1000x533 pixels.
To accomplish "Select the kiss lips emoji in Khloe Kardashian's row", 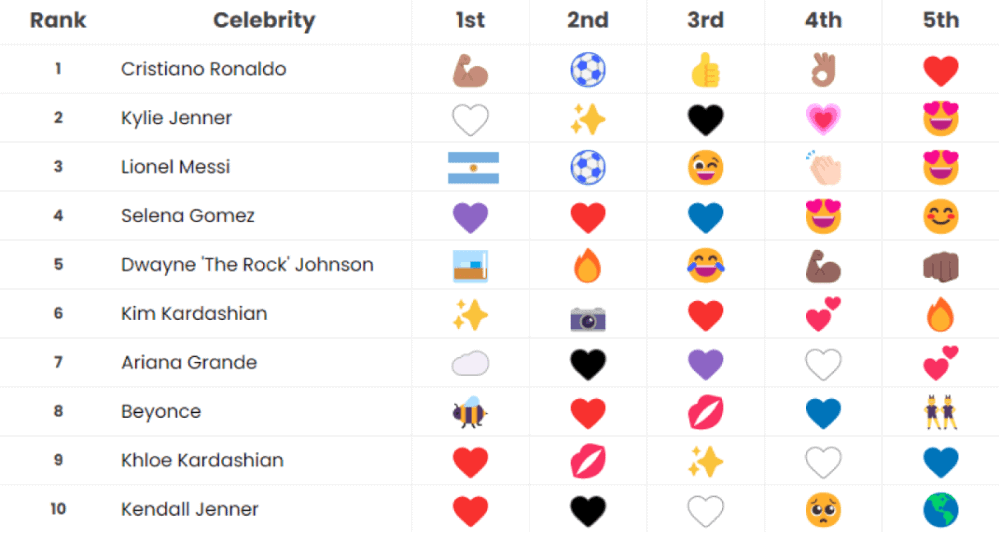I will (x=588, y=461).
